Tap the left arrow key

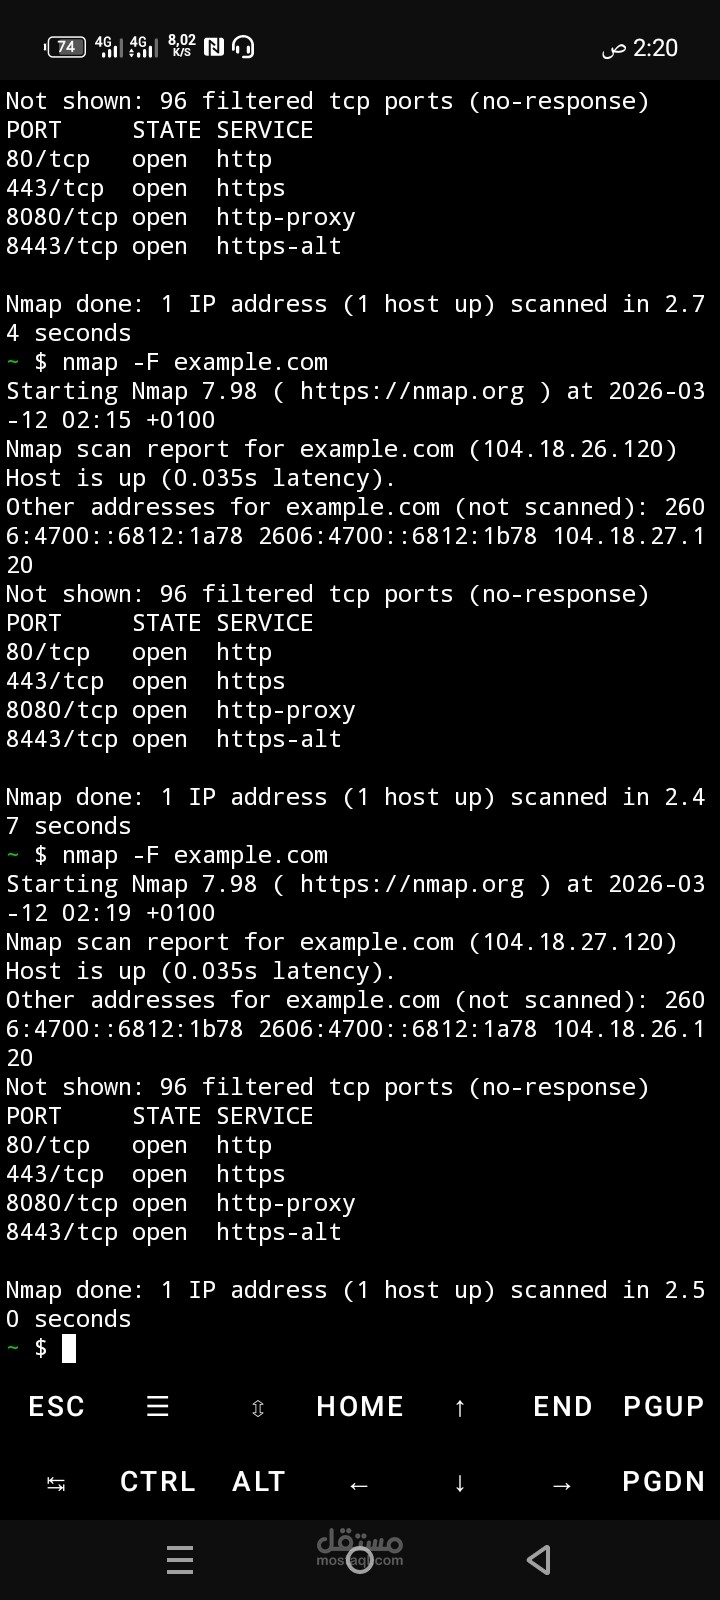[360, 1485]
